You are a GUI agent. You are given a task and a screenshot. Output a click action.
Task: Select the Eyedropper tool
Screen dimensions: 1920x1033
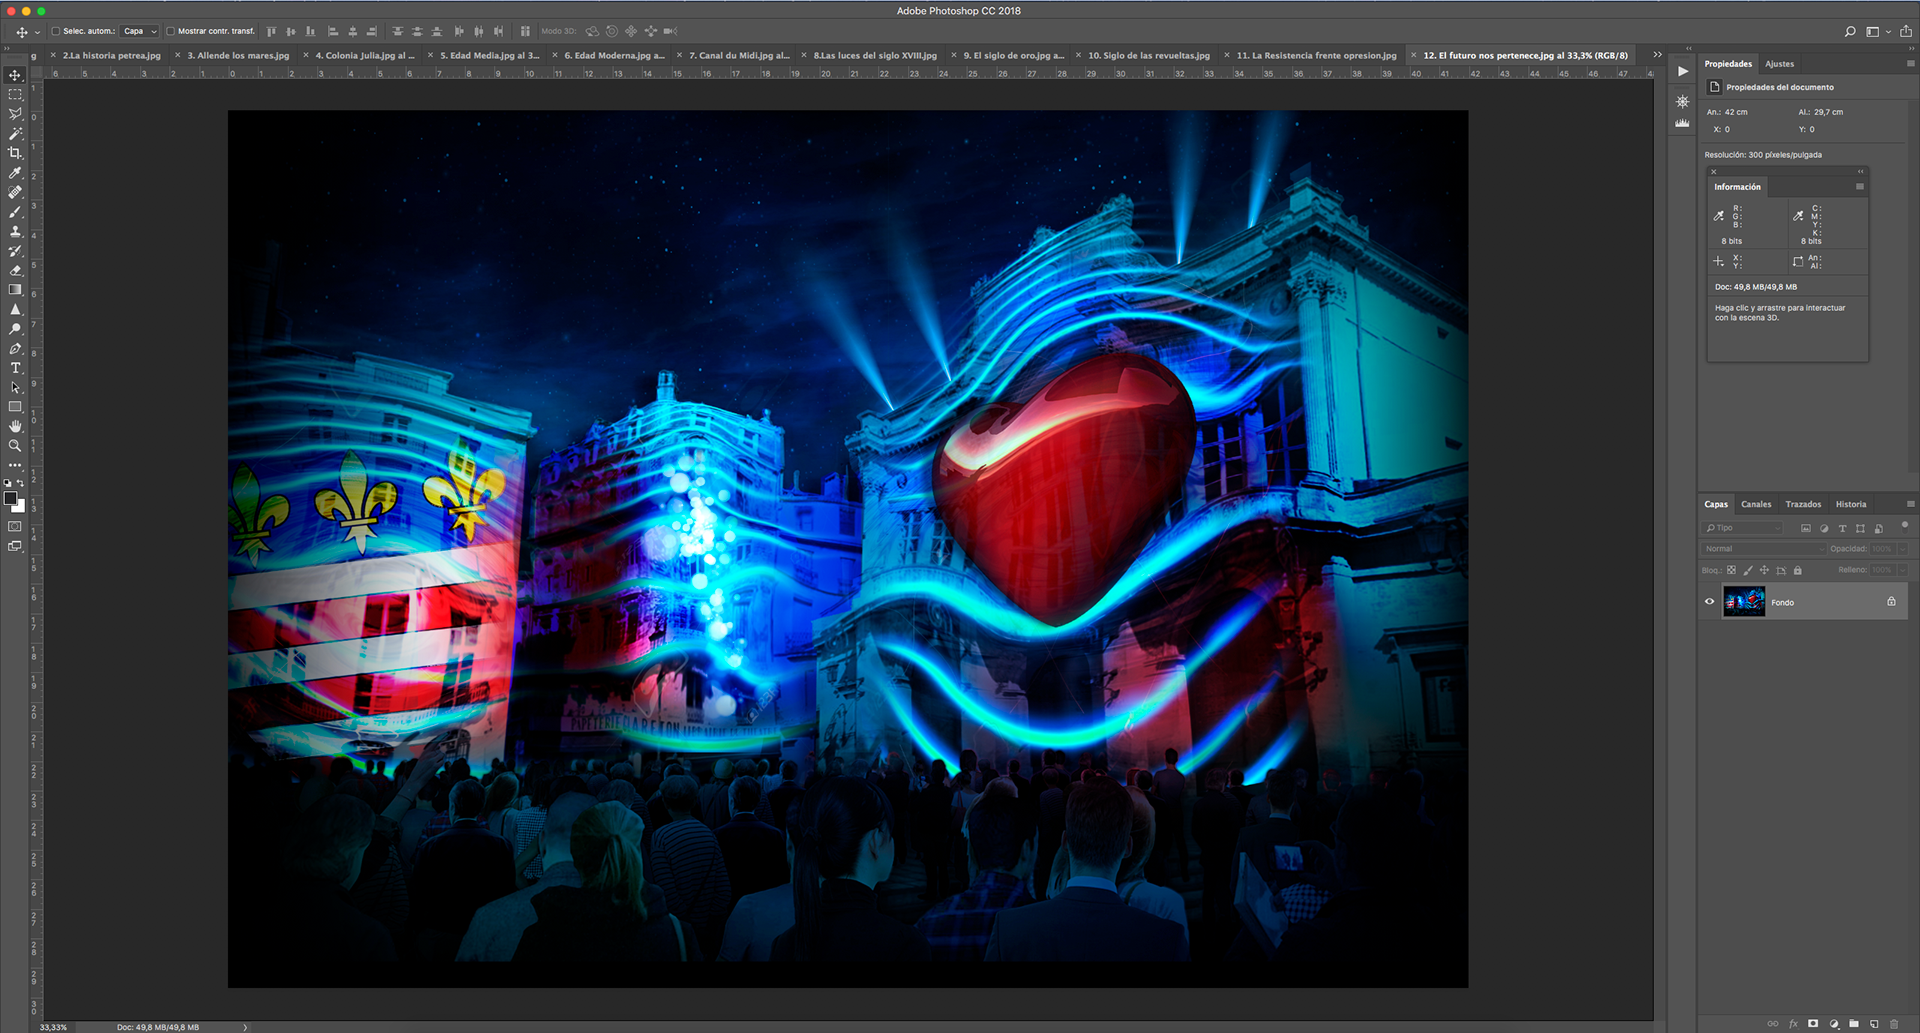point(15,173)
